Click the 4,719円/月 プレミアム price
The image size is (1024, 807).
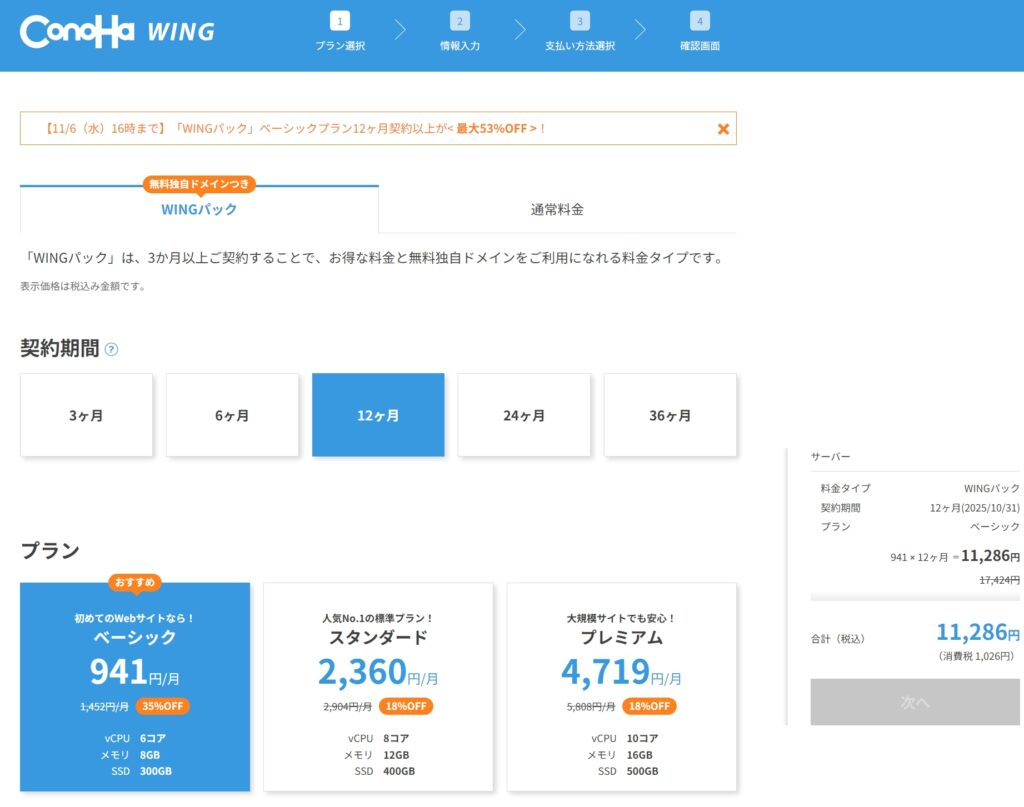622,671
